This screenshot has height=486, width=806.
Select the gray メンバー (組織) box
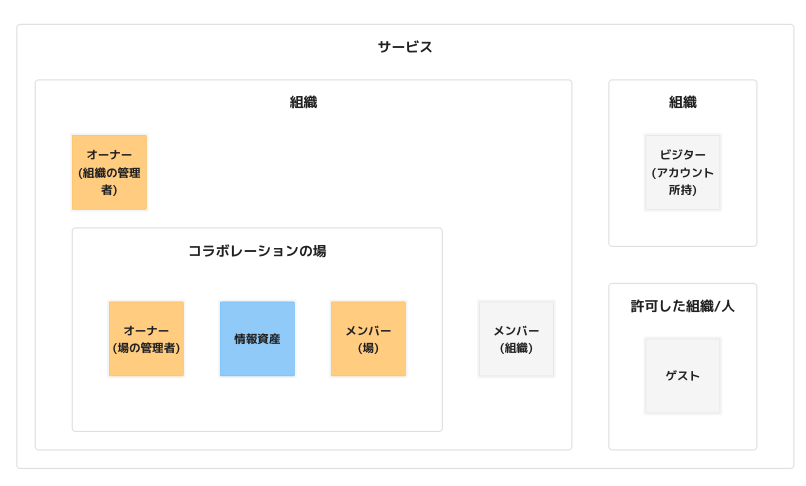click(516, 339)
